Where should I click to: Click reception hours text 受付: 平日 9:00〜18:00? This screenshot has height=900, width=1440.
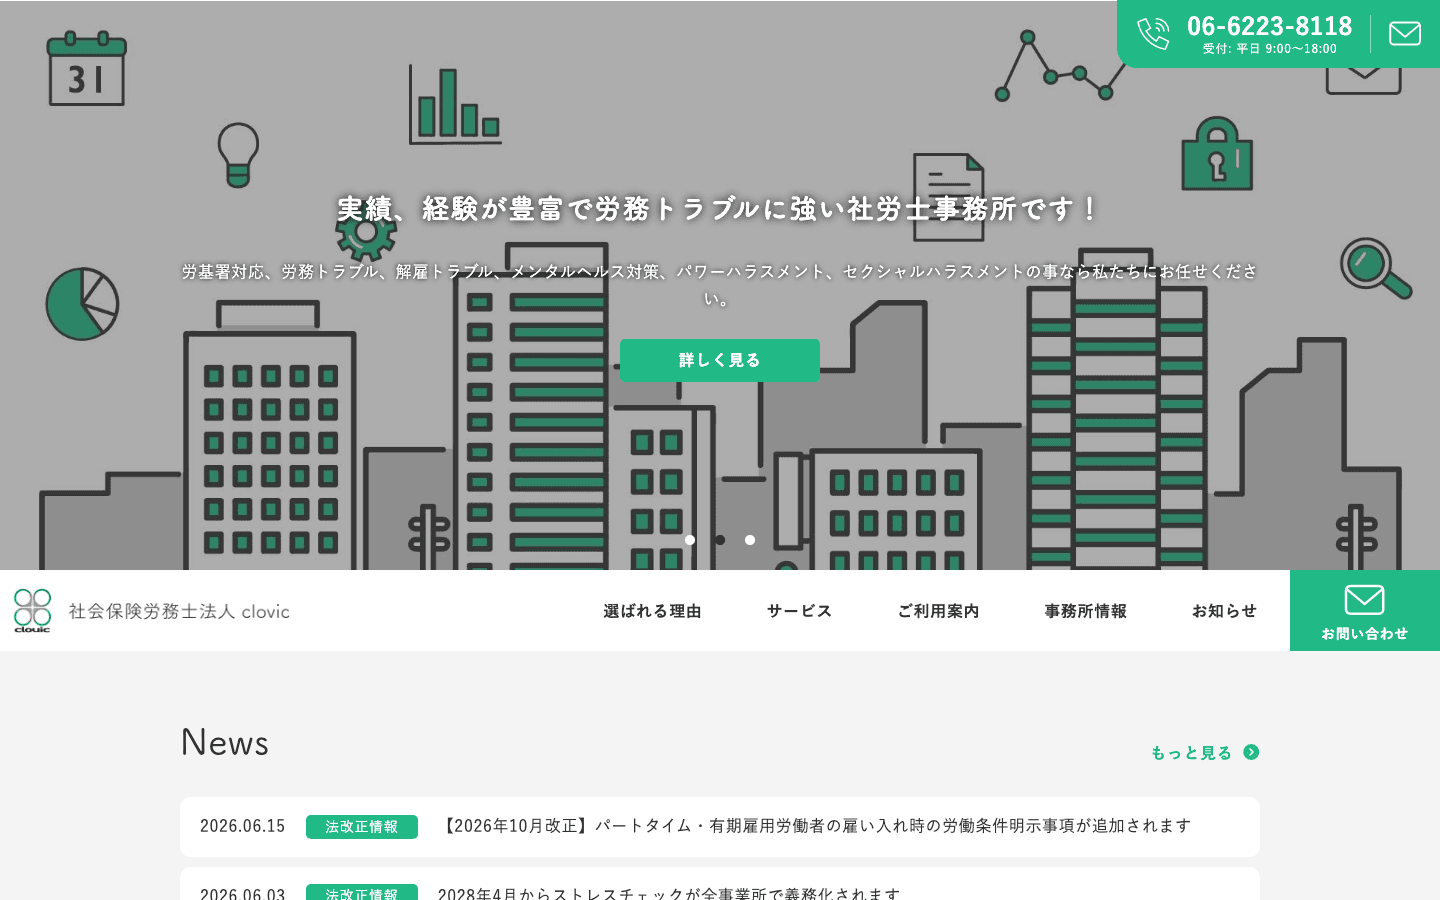(x=1269, y=48)
